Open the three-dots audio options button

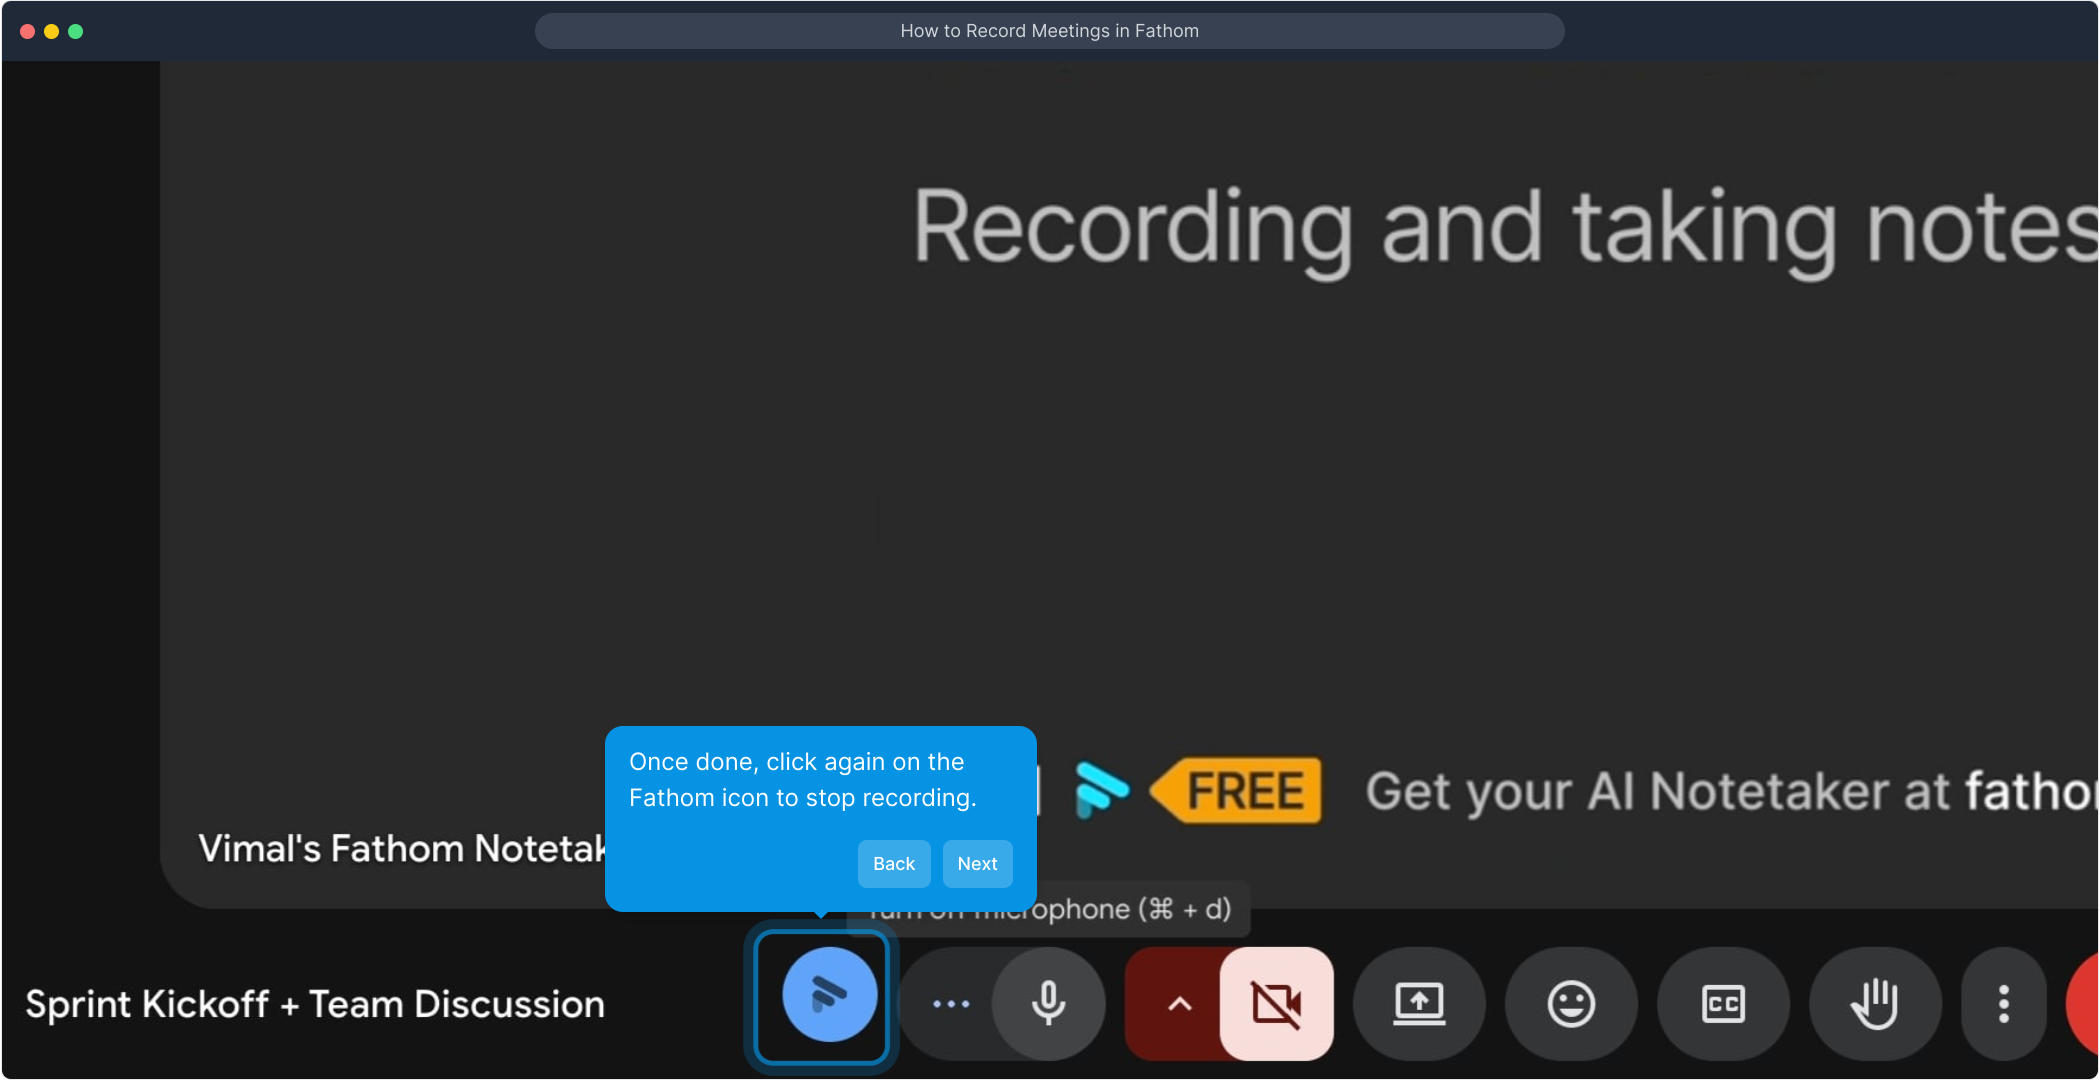click(950, 1004)
